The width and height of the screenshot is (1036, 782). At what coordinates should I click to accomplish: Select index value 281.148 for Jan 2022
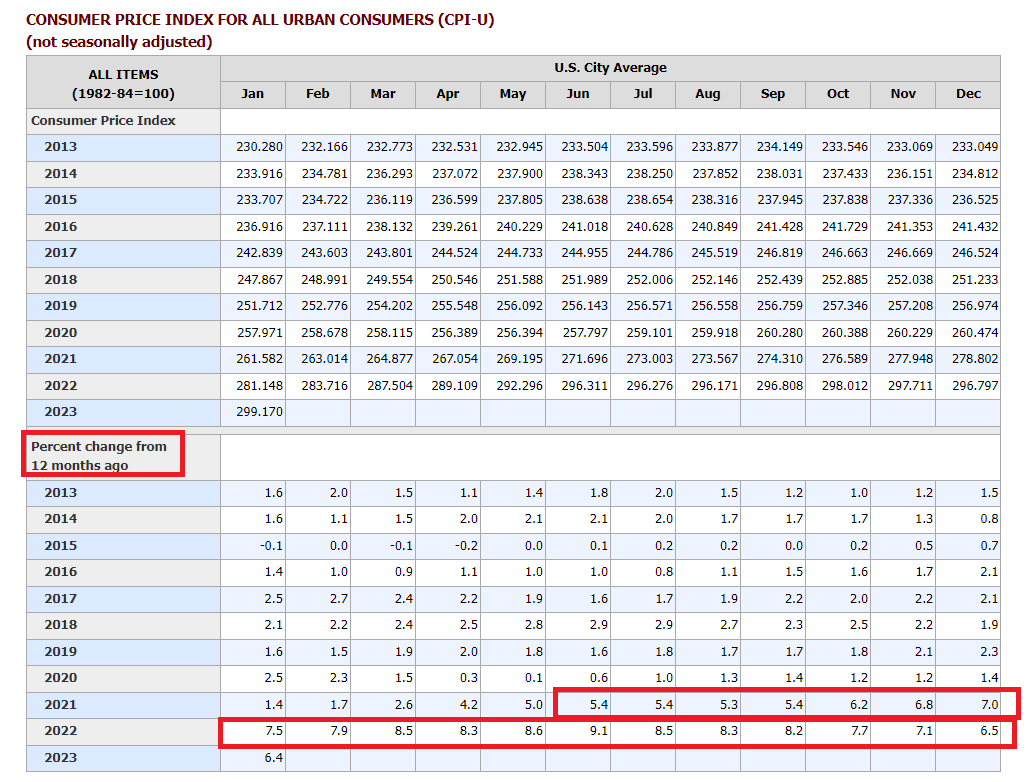(259, 386)
